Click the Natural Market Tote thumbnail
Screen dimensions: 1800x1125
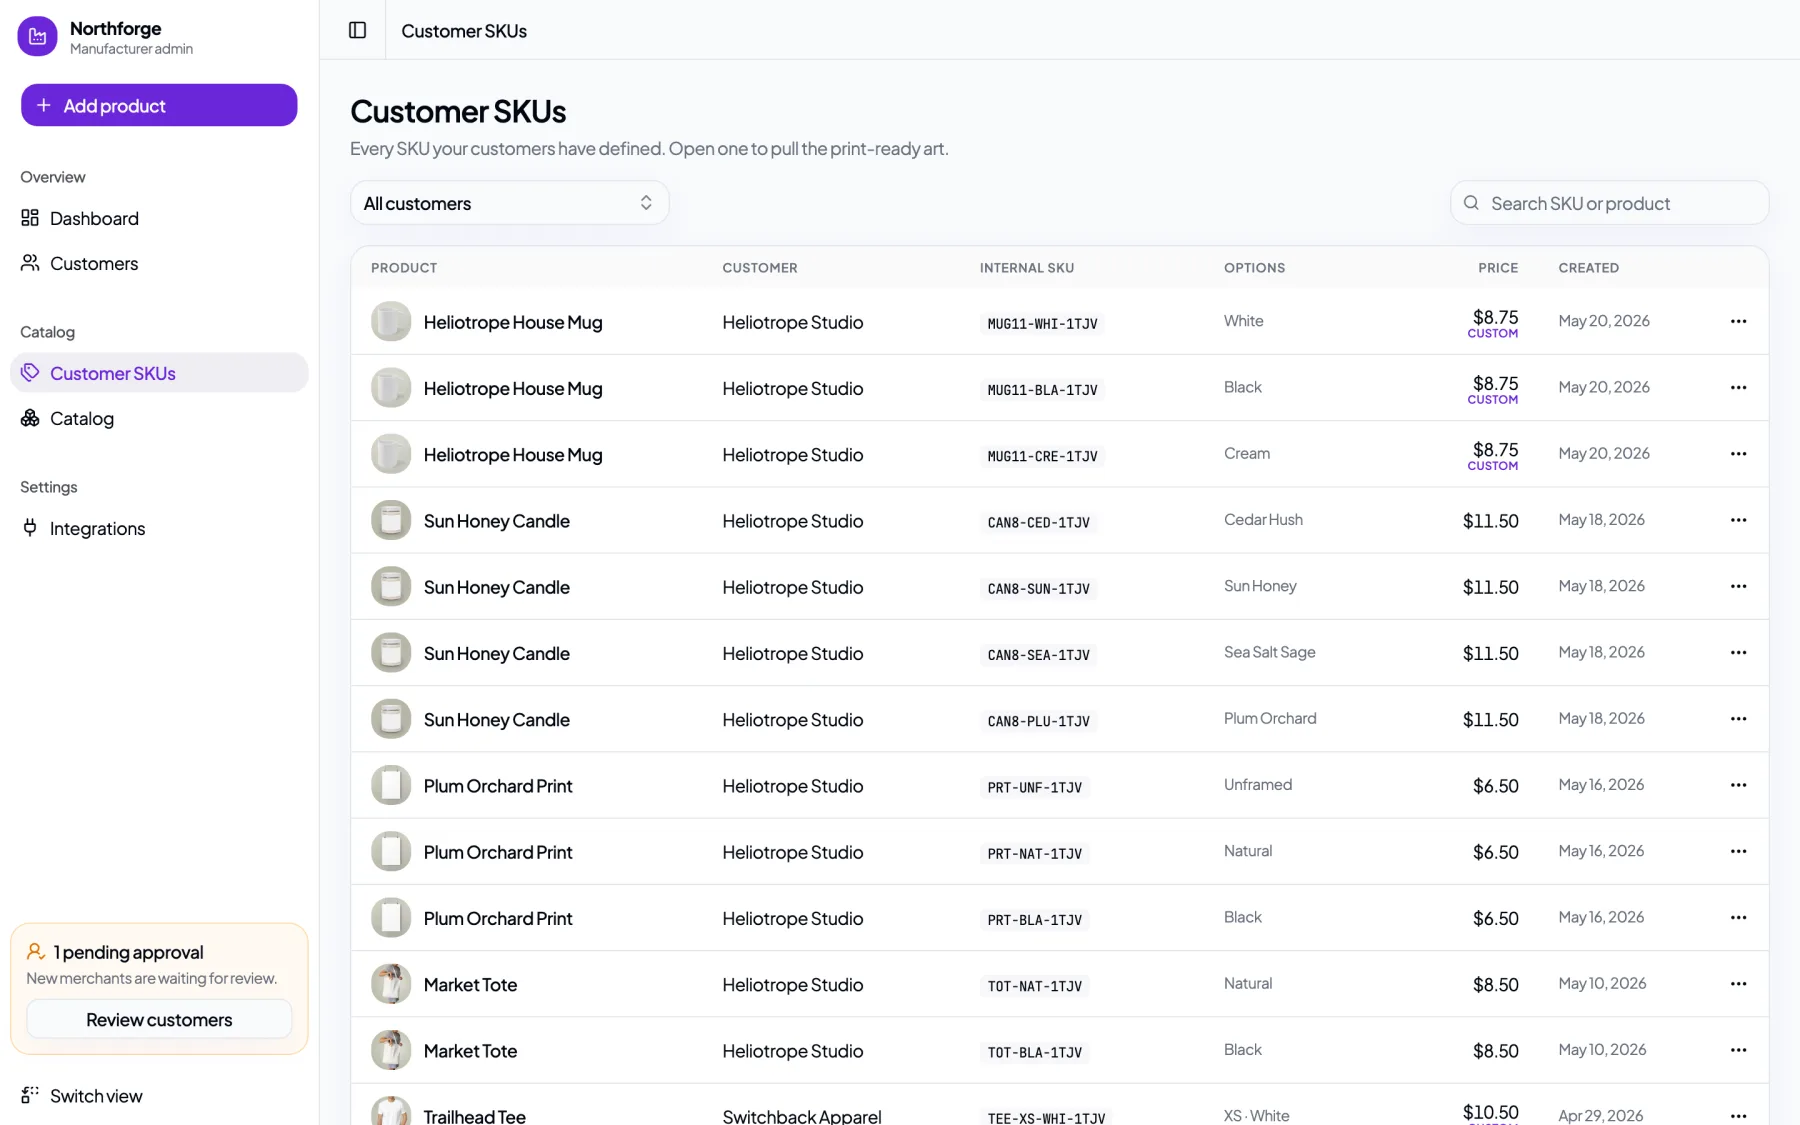coord(391,984)
